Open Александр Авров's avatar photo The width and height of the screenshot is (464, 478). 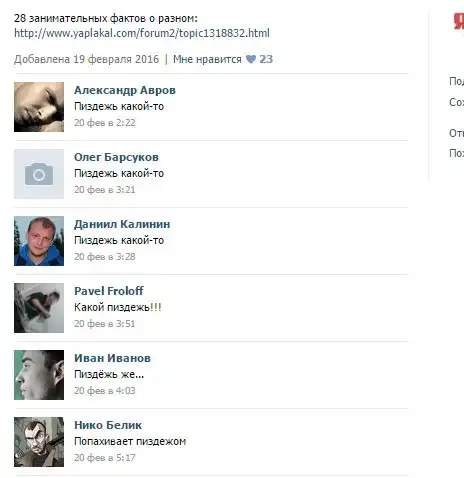tap(39, 107)
